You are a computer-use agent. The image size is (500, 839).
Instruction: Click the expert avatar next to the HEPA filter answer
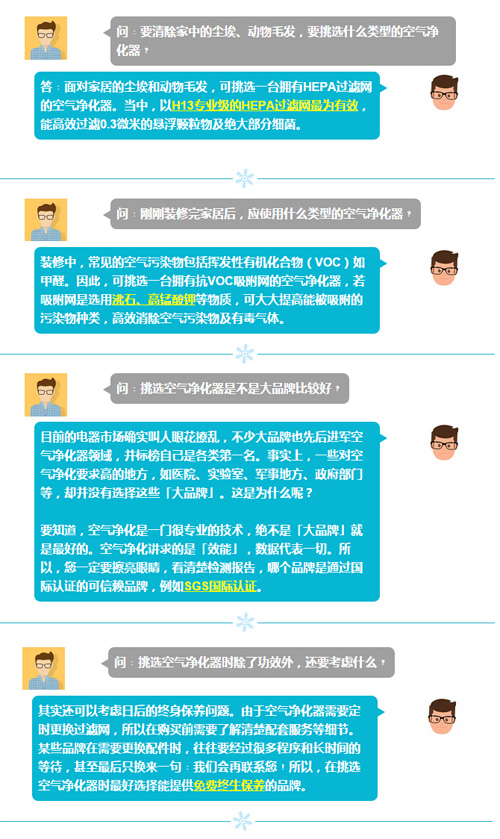pyautogui.click(x=444, y=93)
